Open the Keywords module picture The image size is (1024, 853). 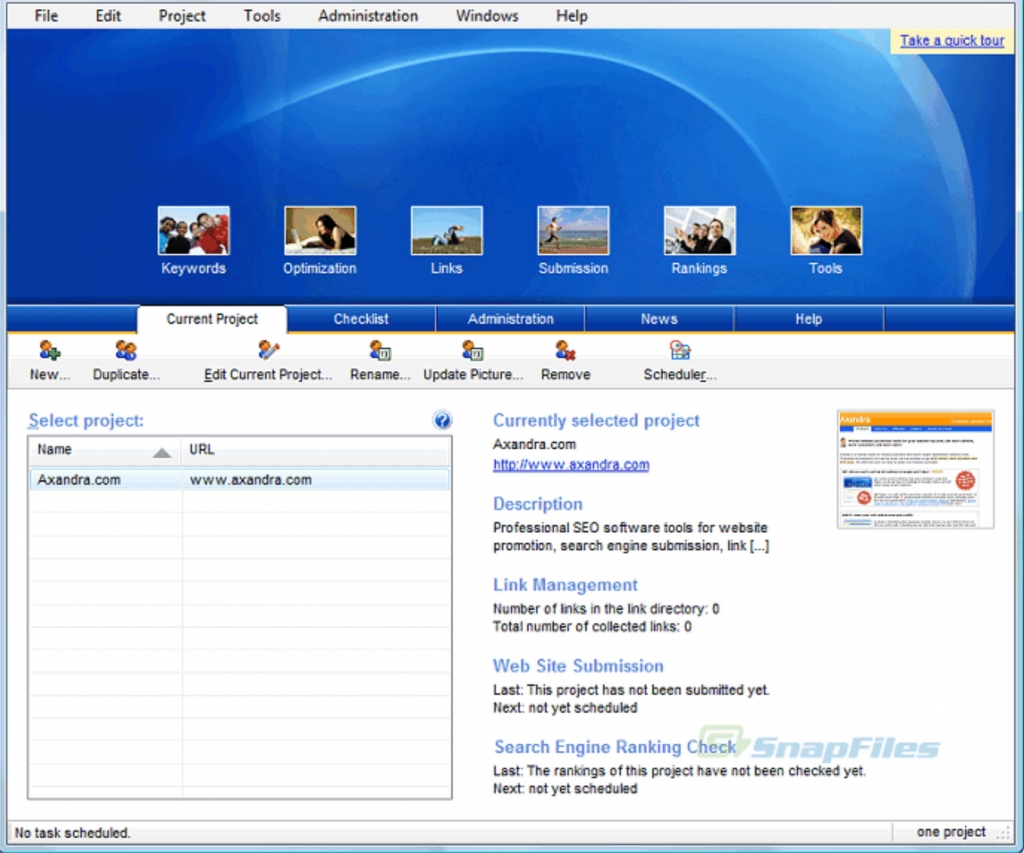(193, 231)
